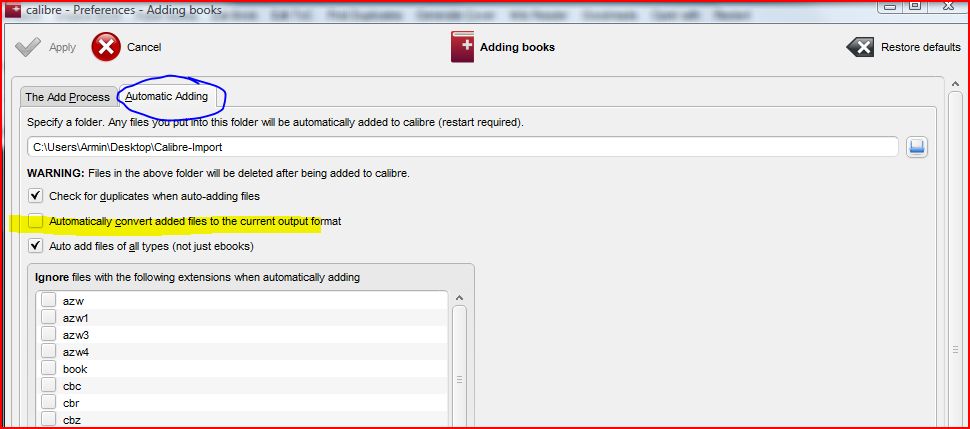Click the WARNING files deleted text
This screenshot has width=970, height=429.
[218, 173]
